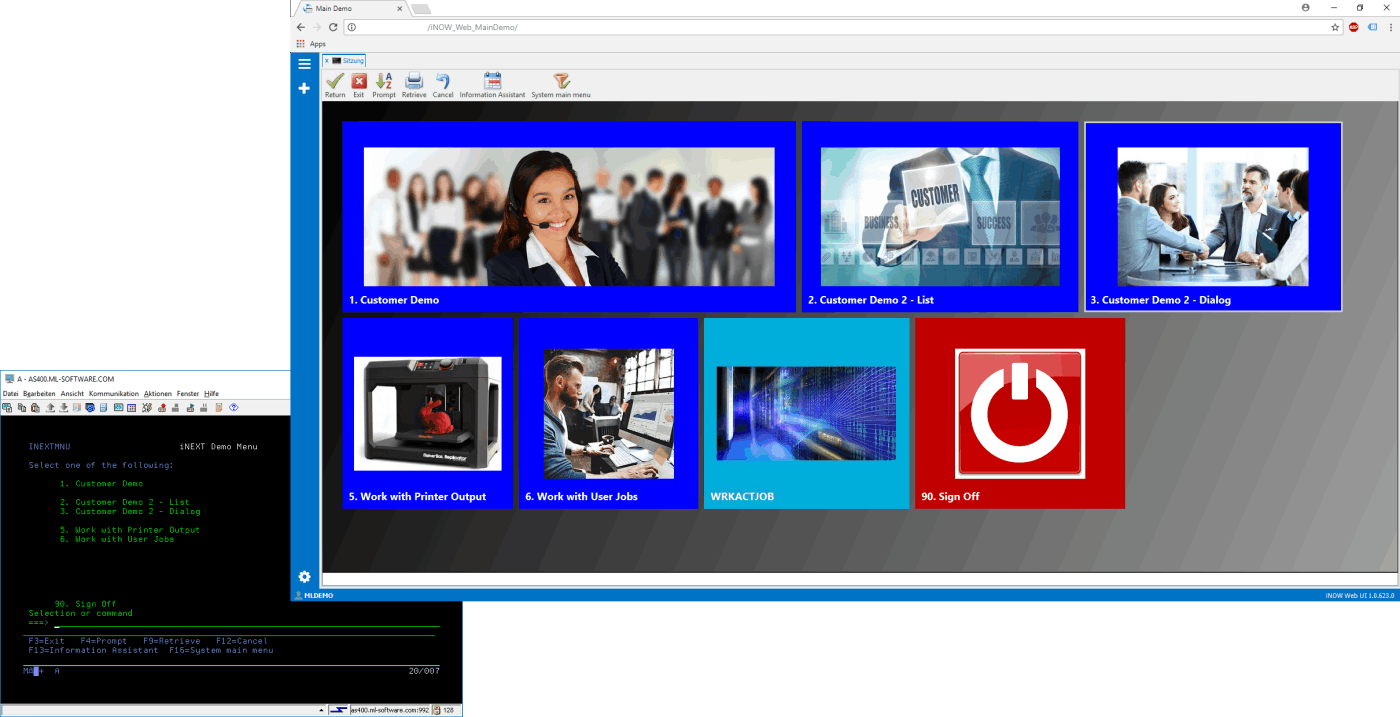Click the browser forward arrow
The width and height of the screenshot is (1400, 717).
click(x=317, y=27)
